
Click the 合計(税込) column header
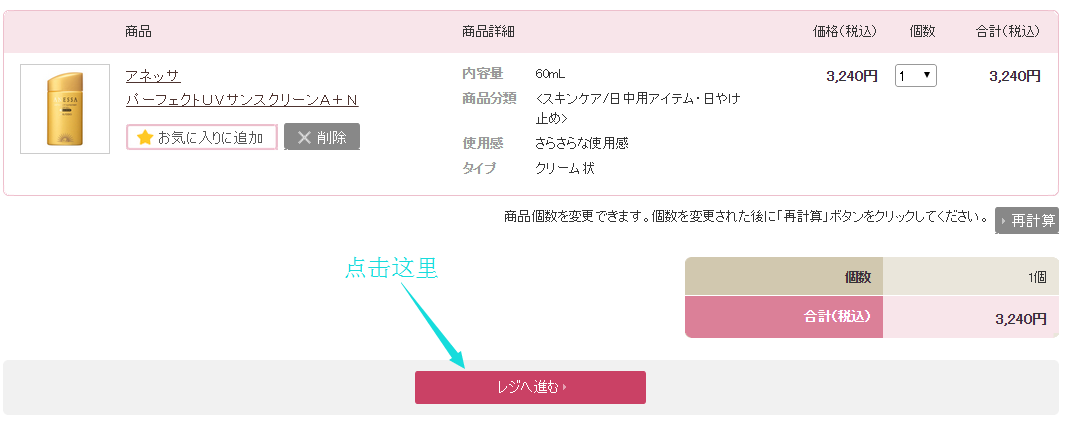1008,32
